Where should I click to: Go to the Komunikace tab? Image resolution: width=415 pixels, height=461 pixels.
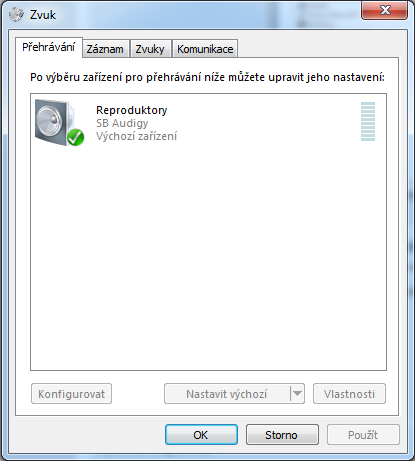(x=205, y=49)
